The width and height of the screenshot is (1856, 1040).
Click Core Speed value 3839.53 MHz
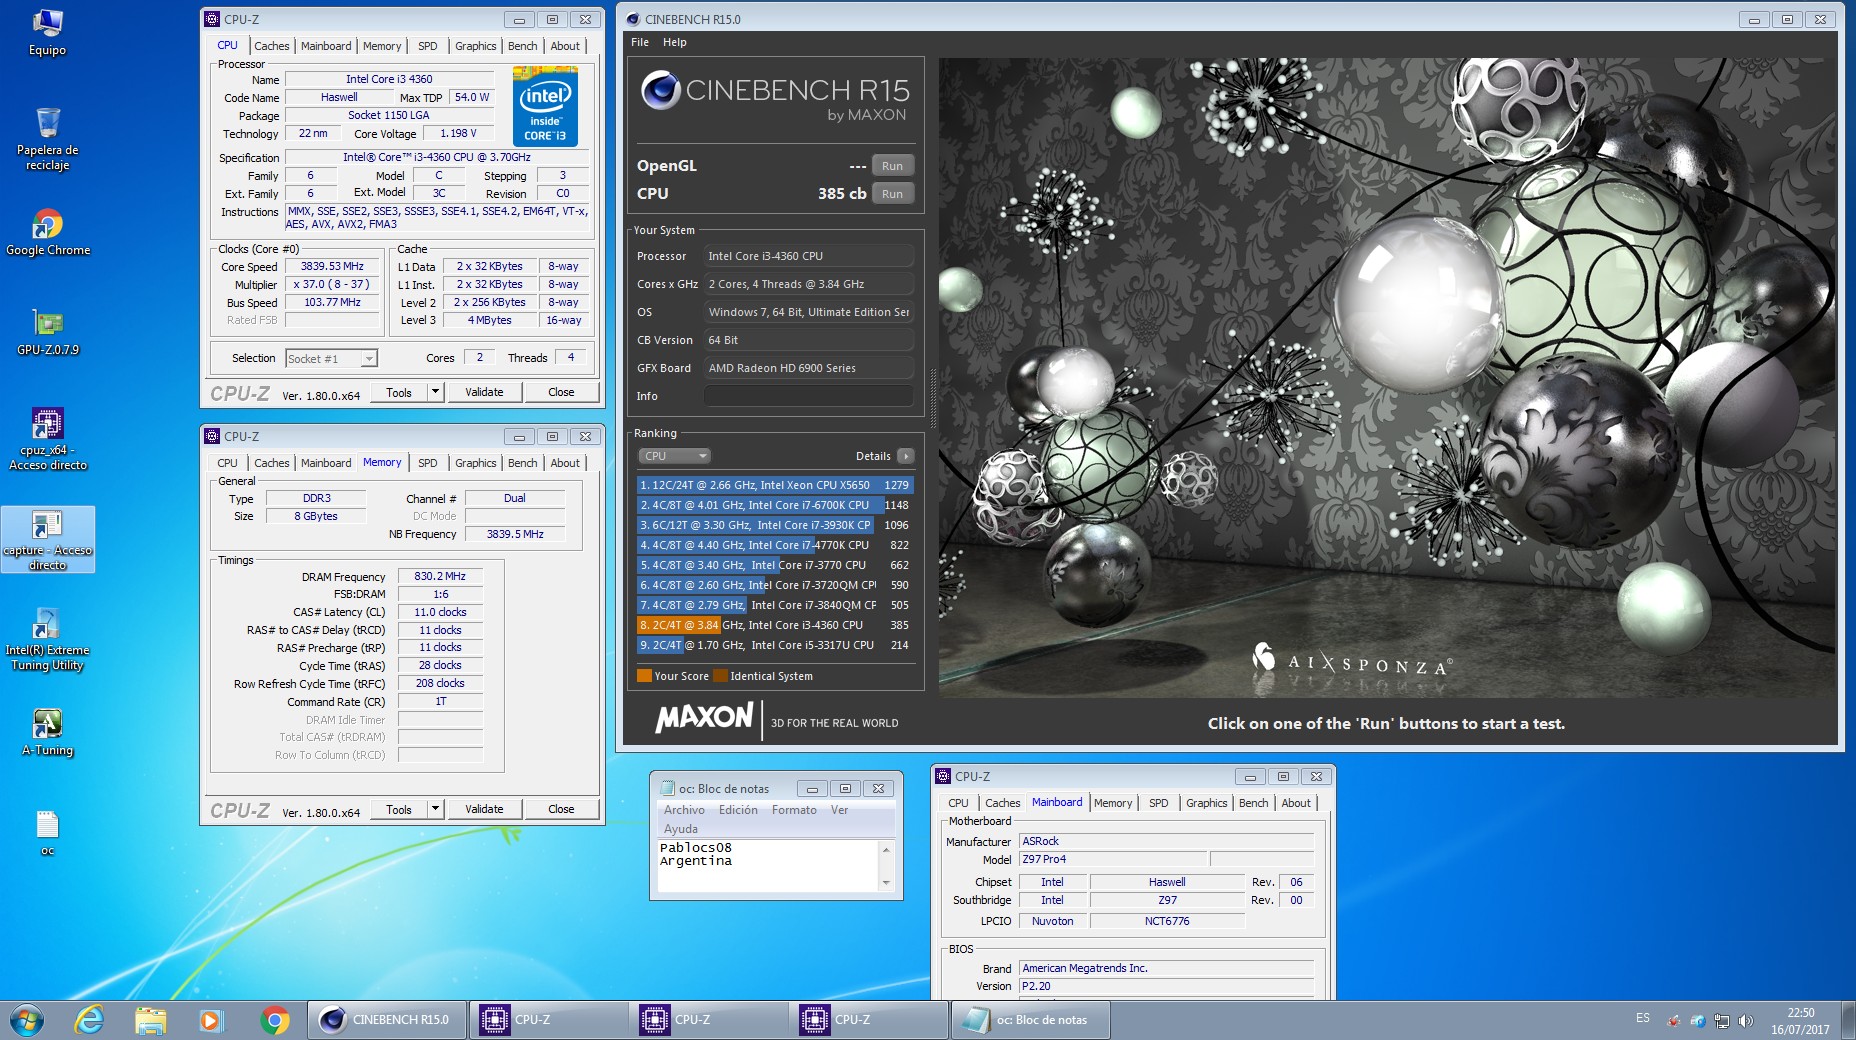tap(332, 266)
